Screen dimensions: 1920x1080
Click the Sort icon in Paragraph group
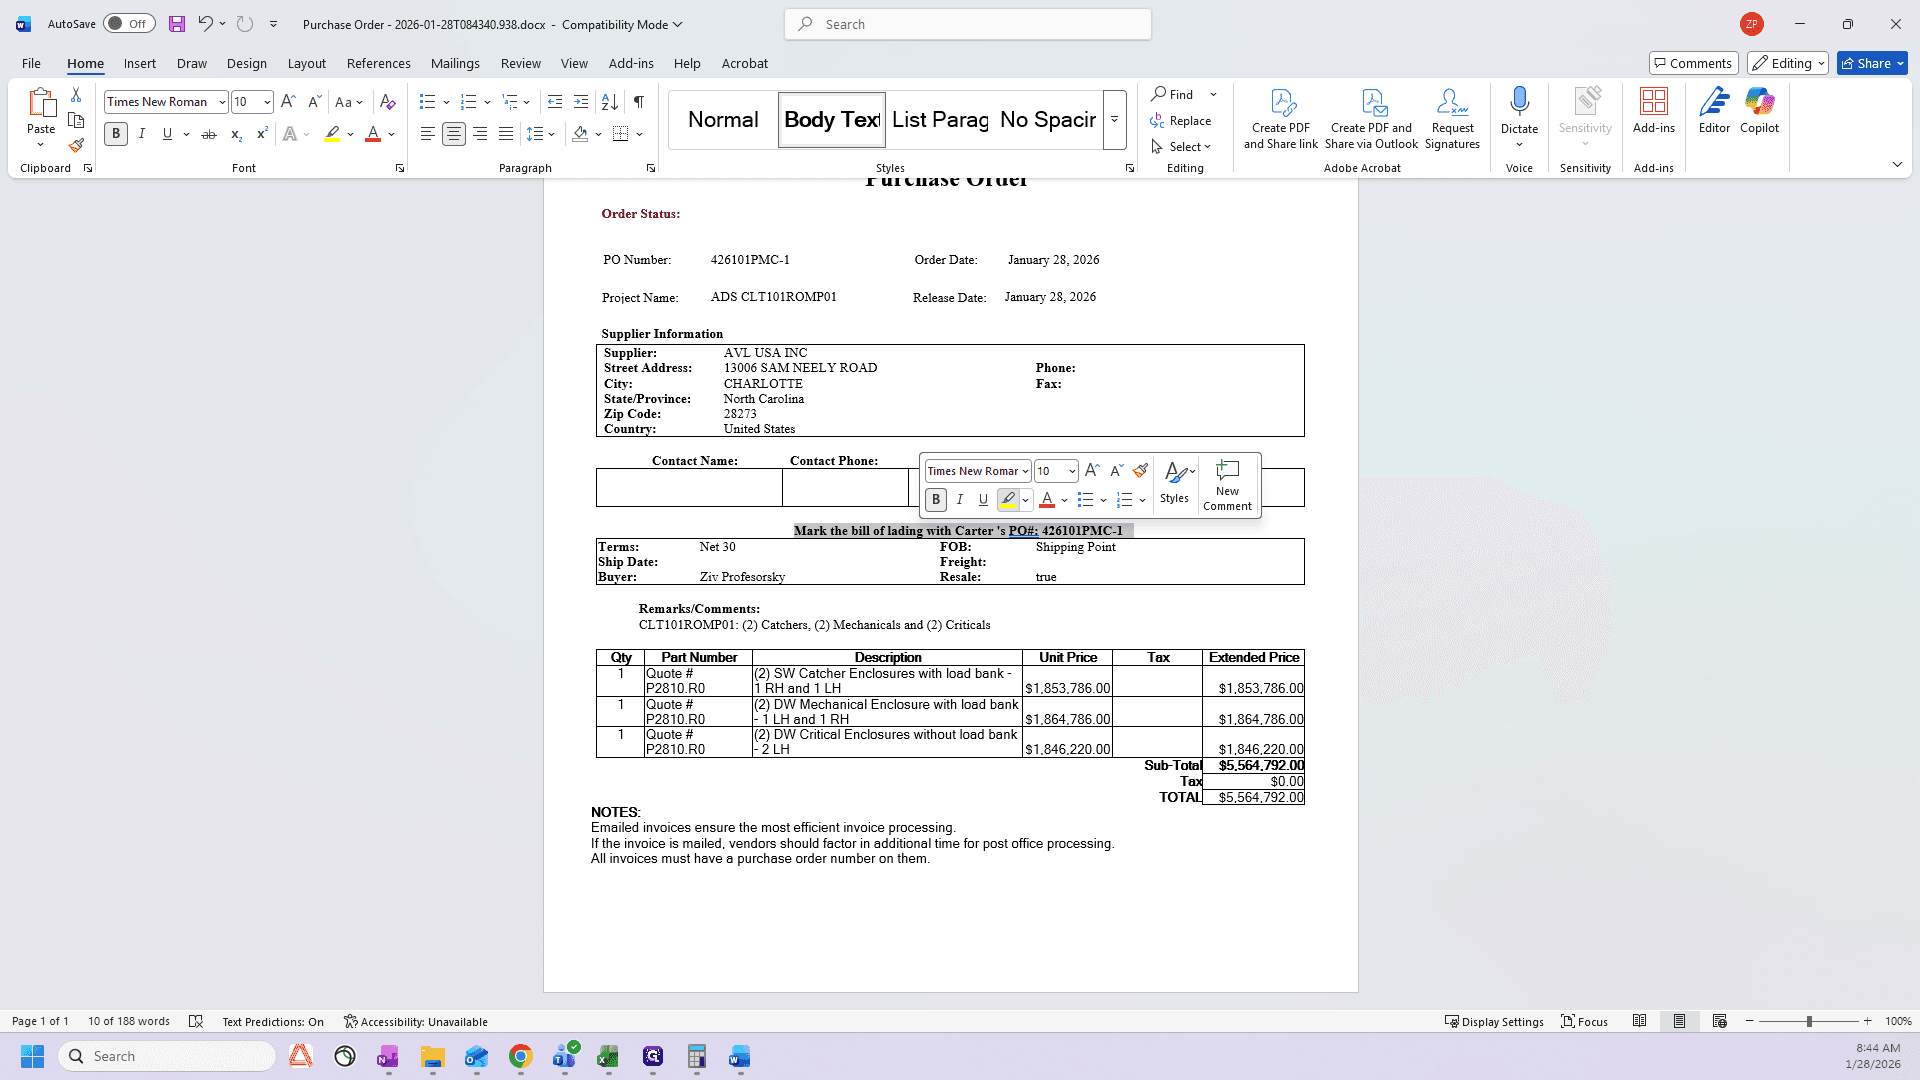coord(609,102)
